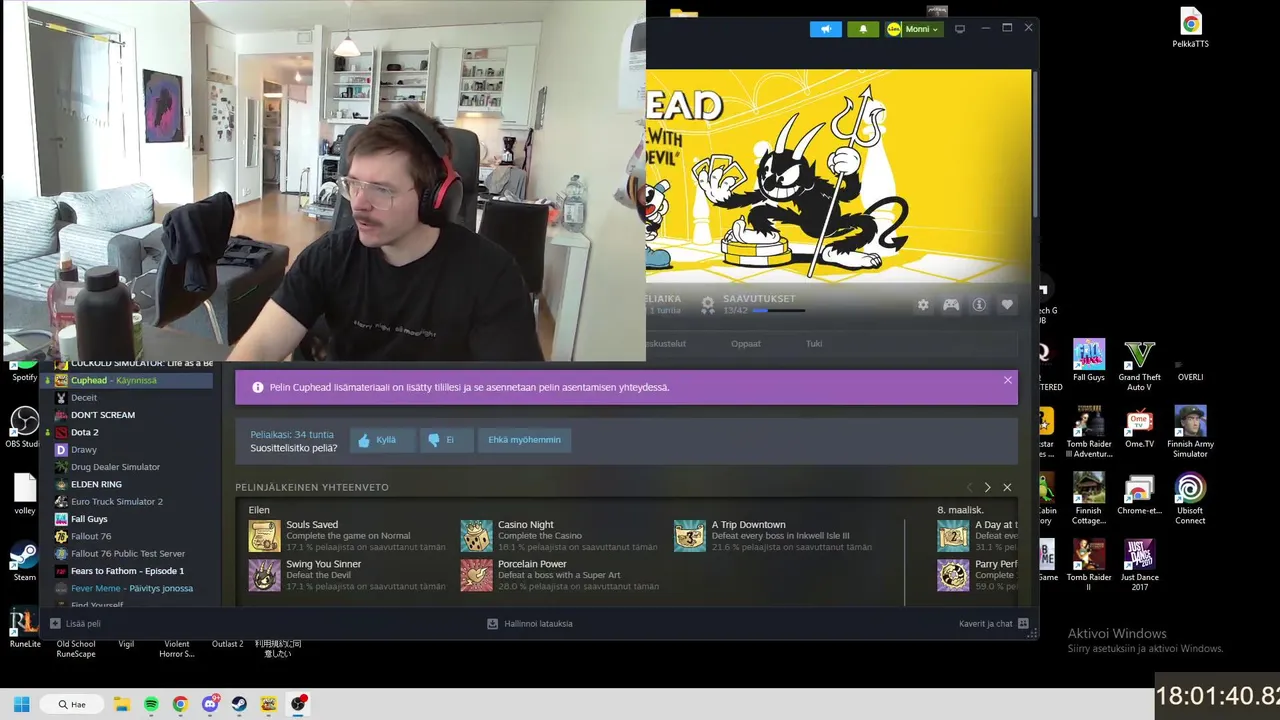Open the Tuki tab
1280x720 pixels.
point(814,343)
